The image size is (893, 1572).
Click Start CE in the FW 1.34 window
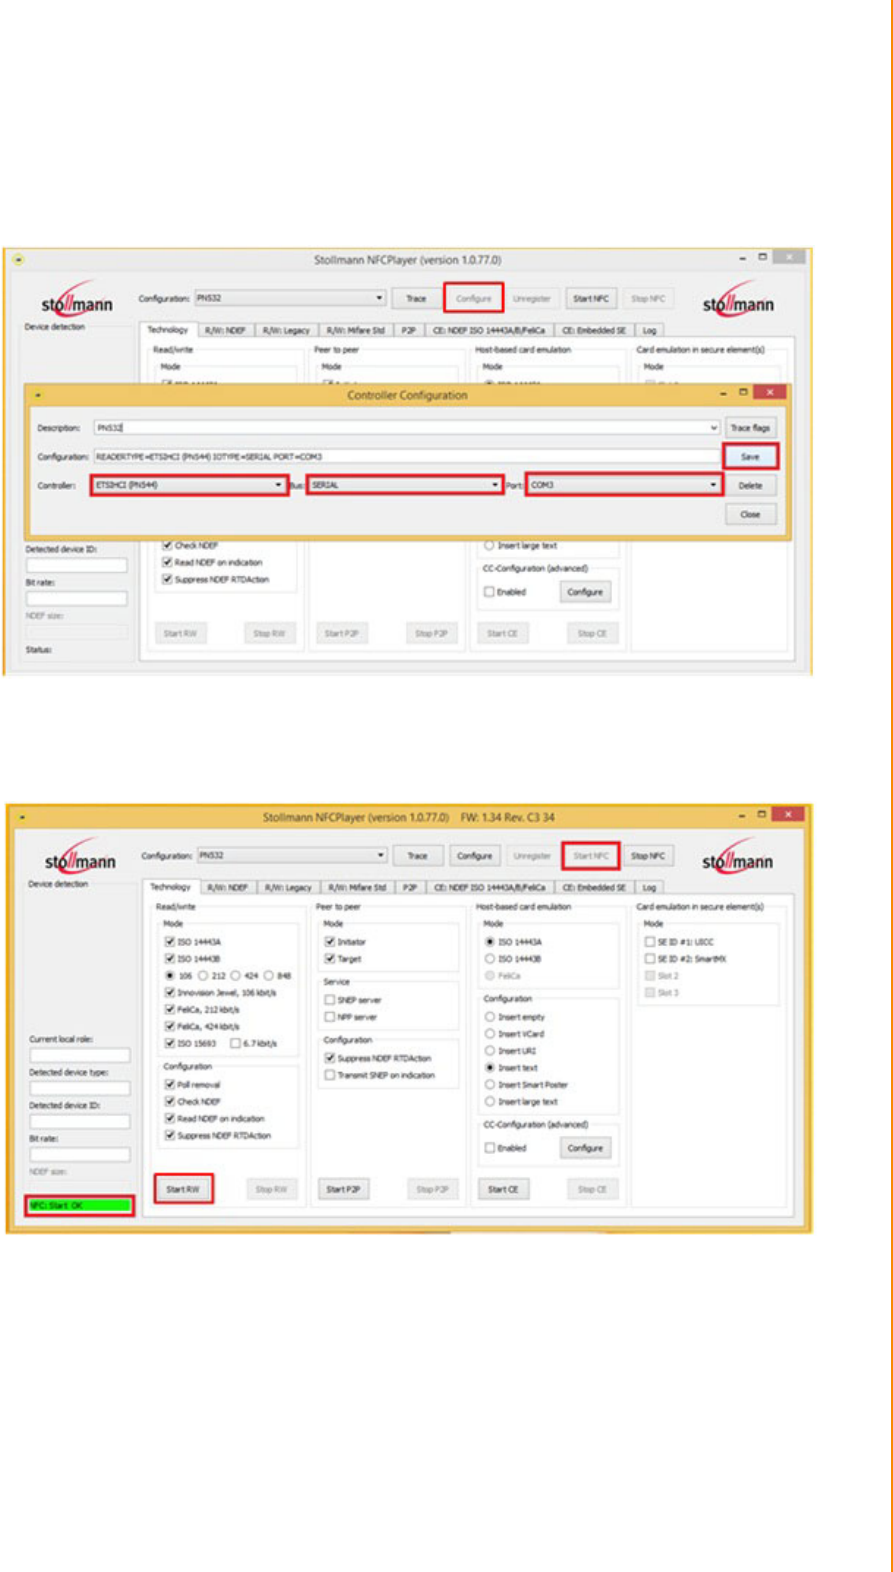[502, 1189]
